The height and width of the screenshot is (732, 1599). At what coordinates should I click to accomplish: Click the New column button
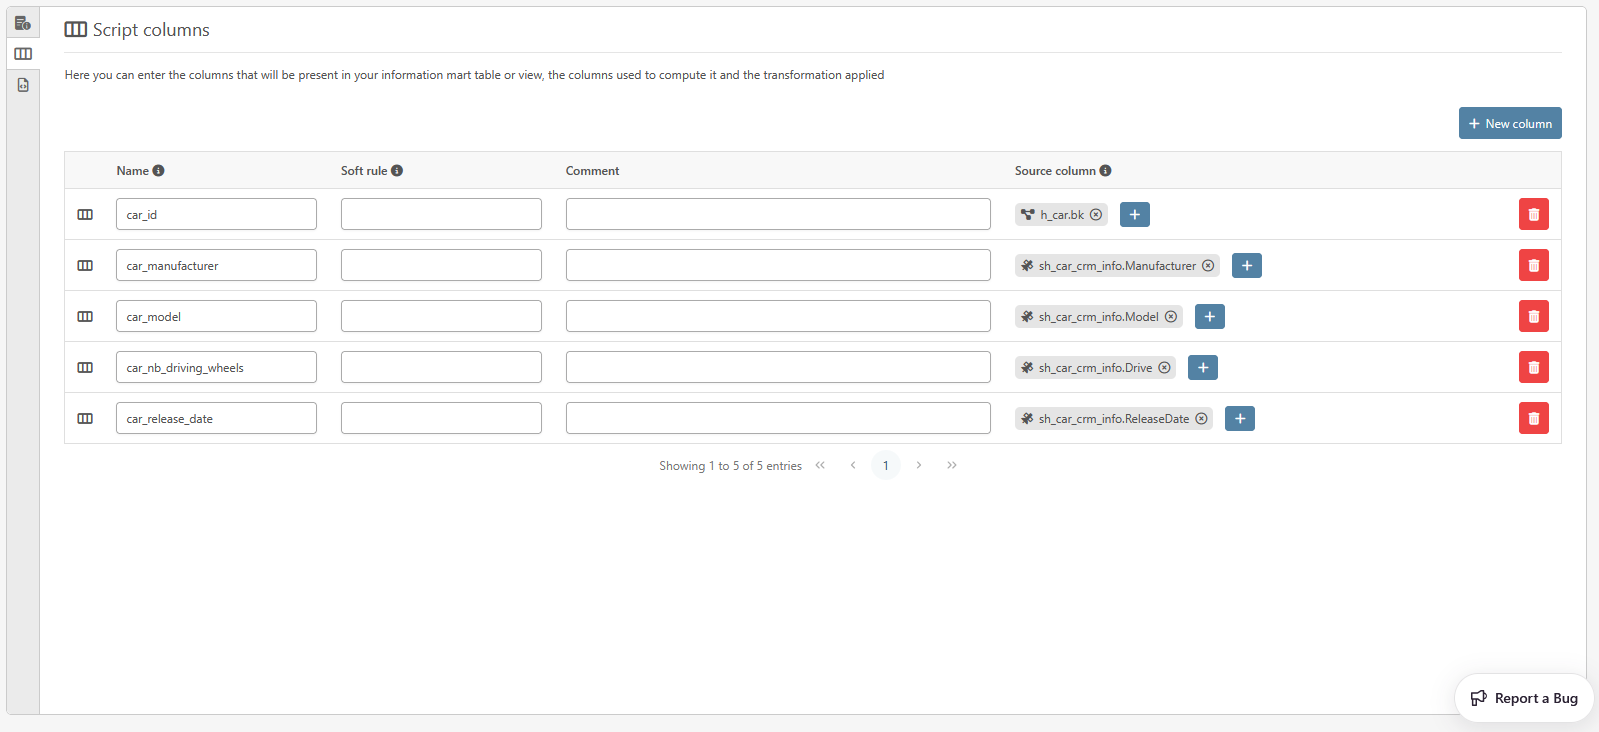[x=1509, y=123]
